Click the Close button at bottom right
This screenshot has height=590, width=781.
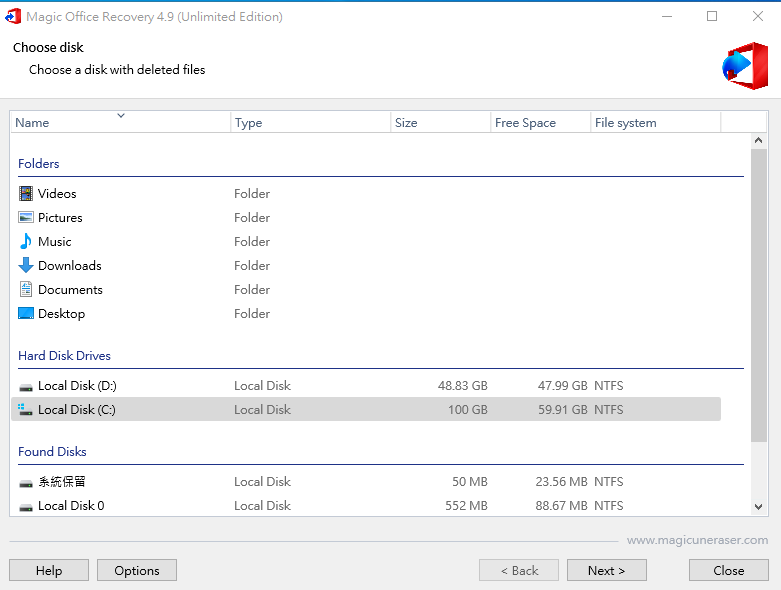tap(729, 570)
